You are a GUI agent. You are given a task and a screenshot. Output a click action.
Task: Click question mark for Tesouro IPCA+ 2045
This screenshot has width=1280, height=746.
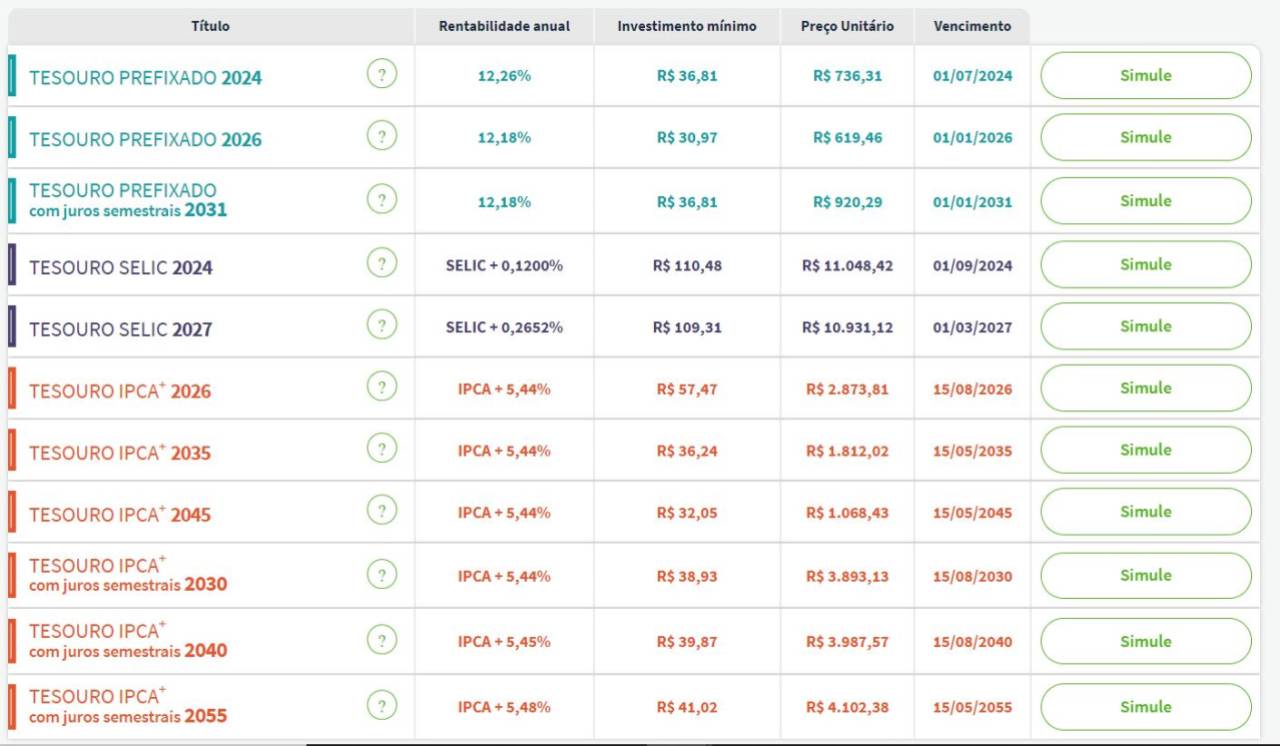pyautogui.click(x=381, y=511)
